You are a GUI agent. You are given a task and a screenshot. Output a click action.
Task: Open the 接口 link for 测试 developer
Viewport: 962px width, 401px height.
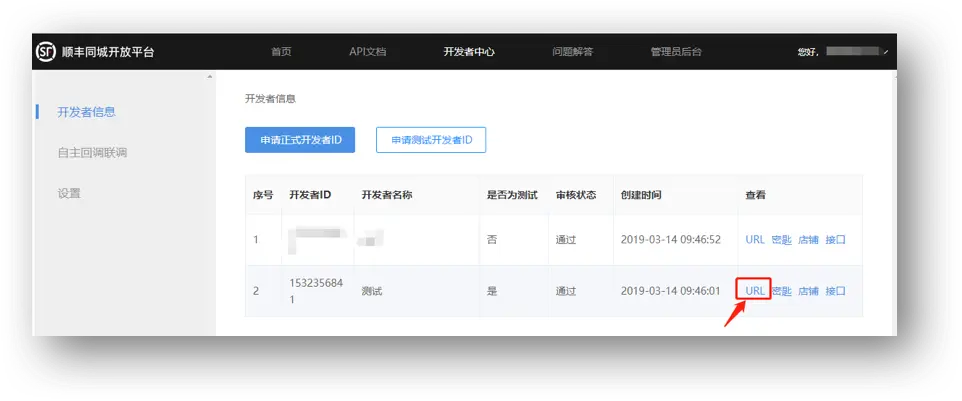836,291
